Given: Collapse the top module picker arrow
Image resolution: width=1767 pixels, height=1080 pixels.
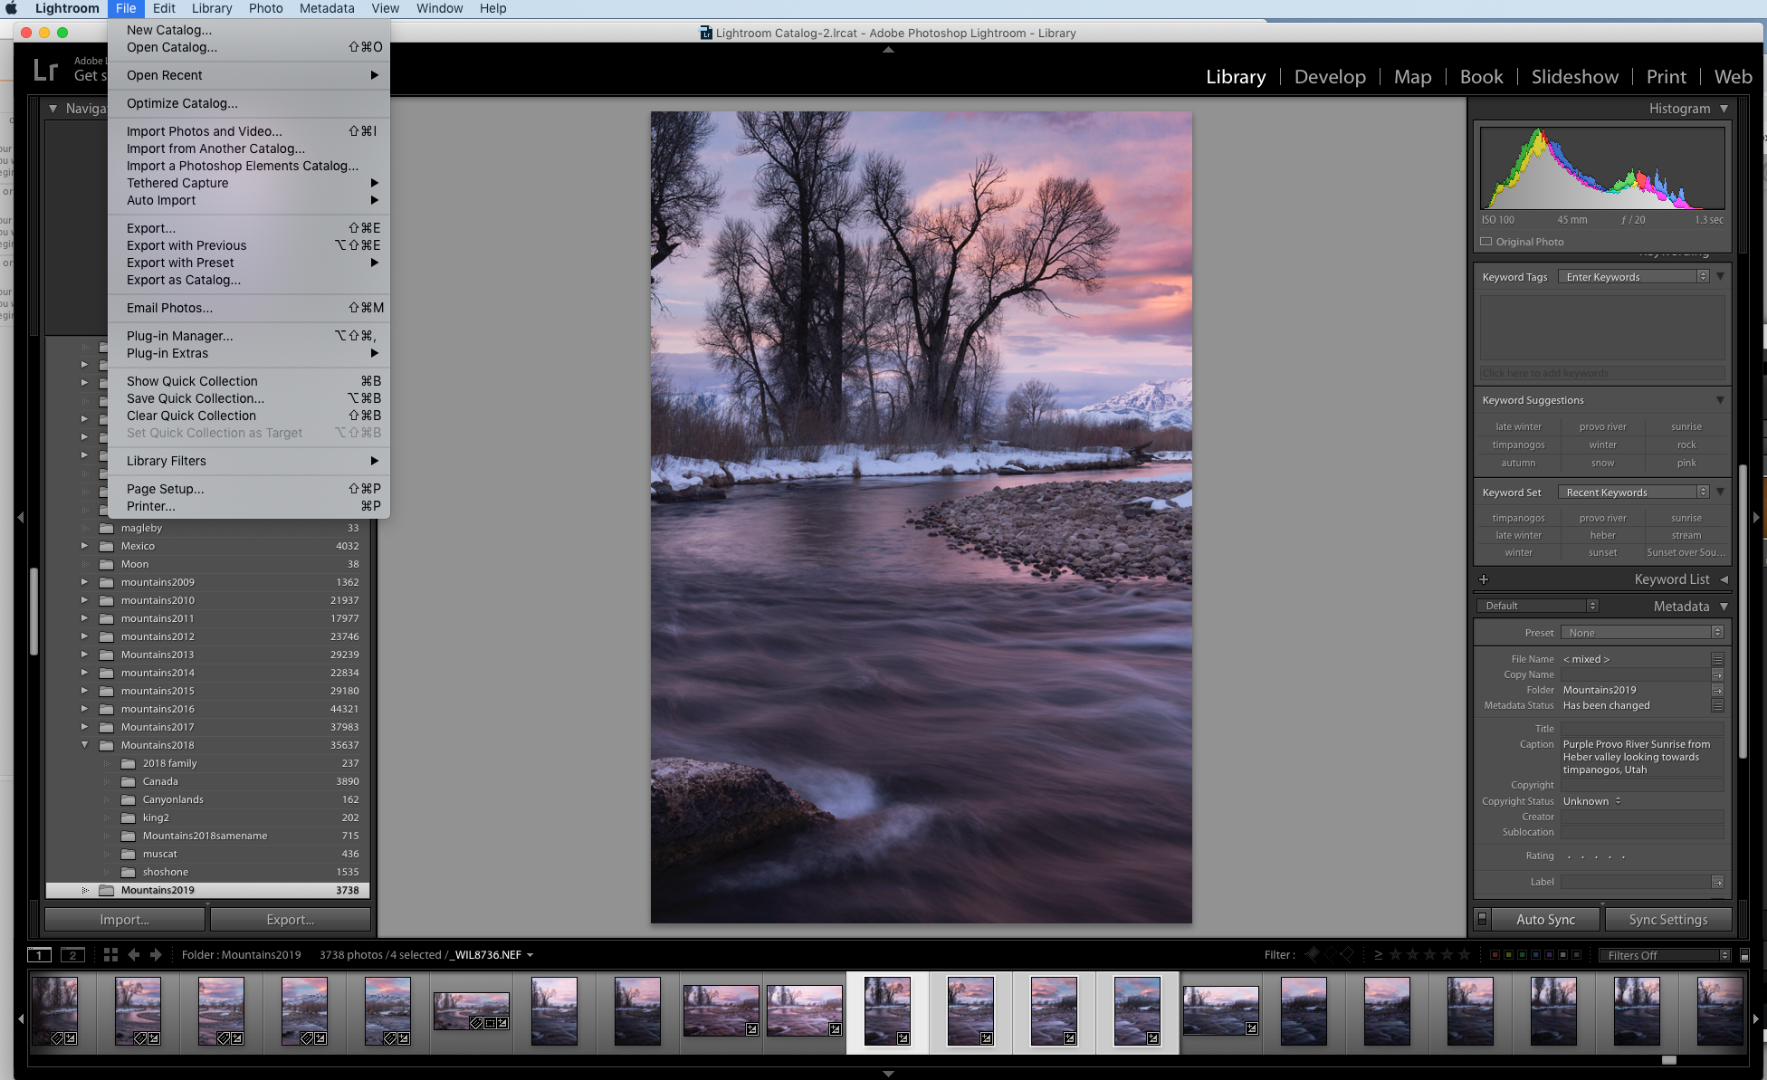Looking at the screenshot, I should click(888, 49).
